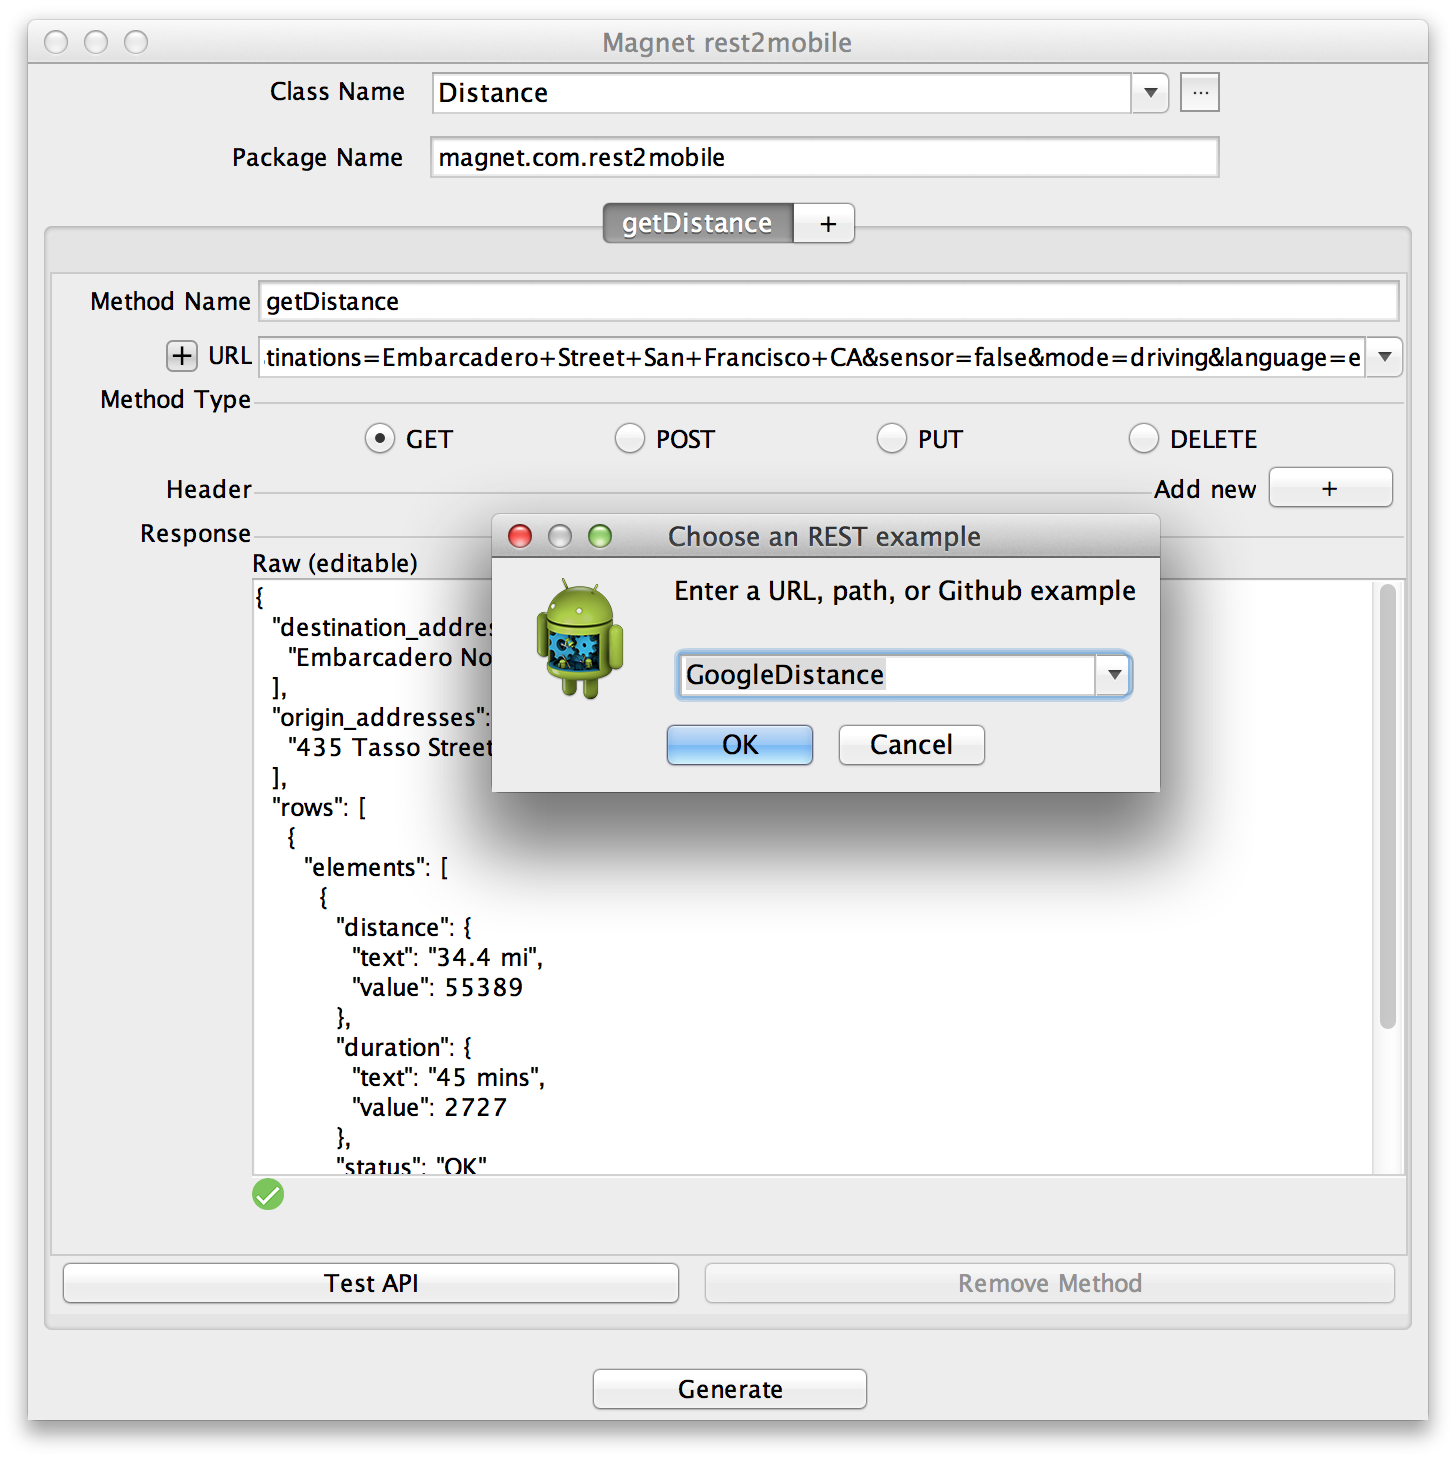Switch to the getDistance method tab
The width and height of the screenshot is (1456, 1460).
[698, 223]
